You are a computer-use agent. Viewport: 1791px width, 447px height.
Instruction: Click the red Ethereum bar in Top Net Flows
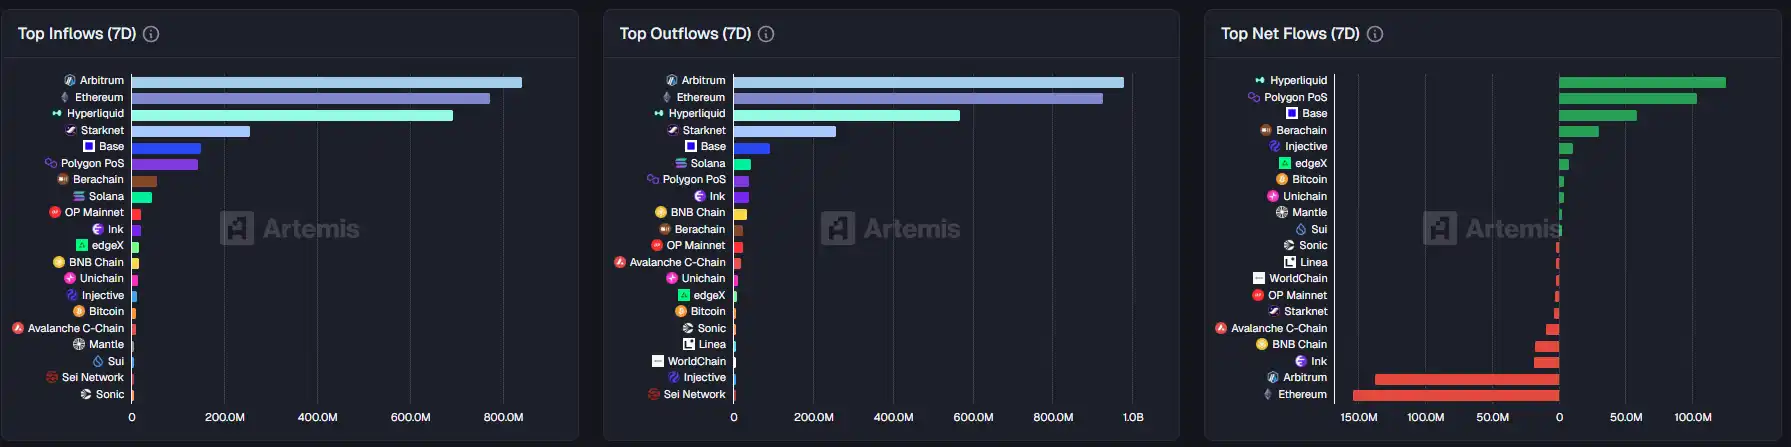(x=1455, y=395)
